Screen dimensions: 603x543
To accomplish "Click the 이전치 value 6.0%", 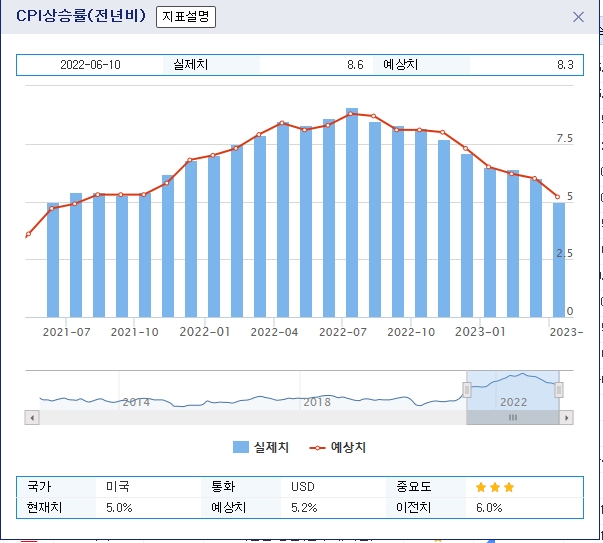I will pyautogui.click(x=489, y=508).
